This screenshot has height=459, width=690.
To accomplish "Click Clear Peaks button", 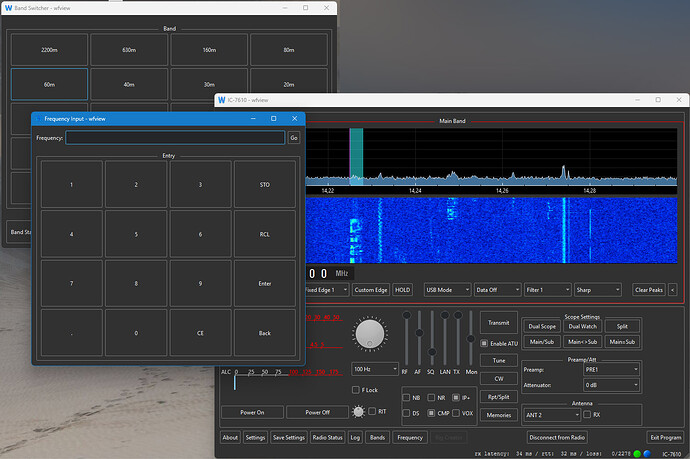I will (x=649, y=290).
